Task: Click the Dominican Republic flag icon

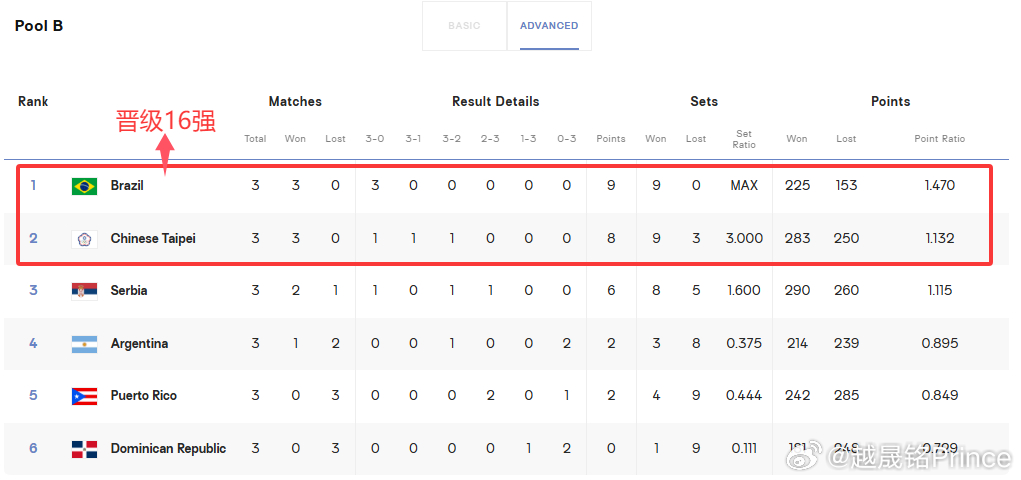Action: coord(84,449)
